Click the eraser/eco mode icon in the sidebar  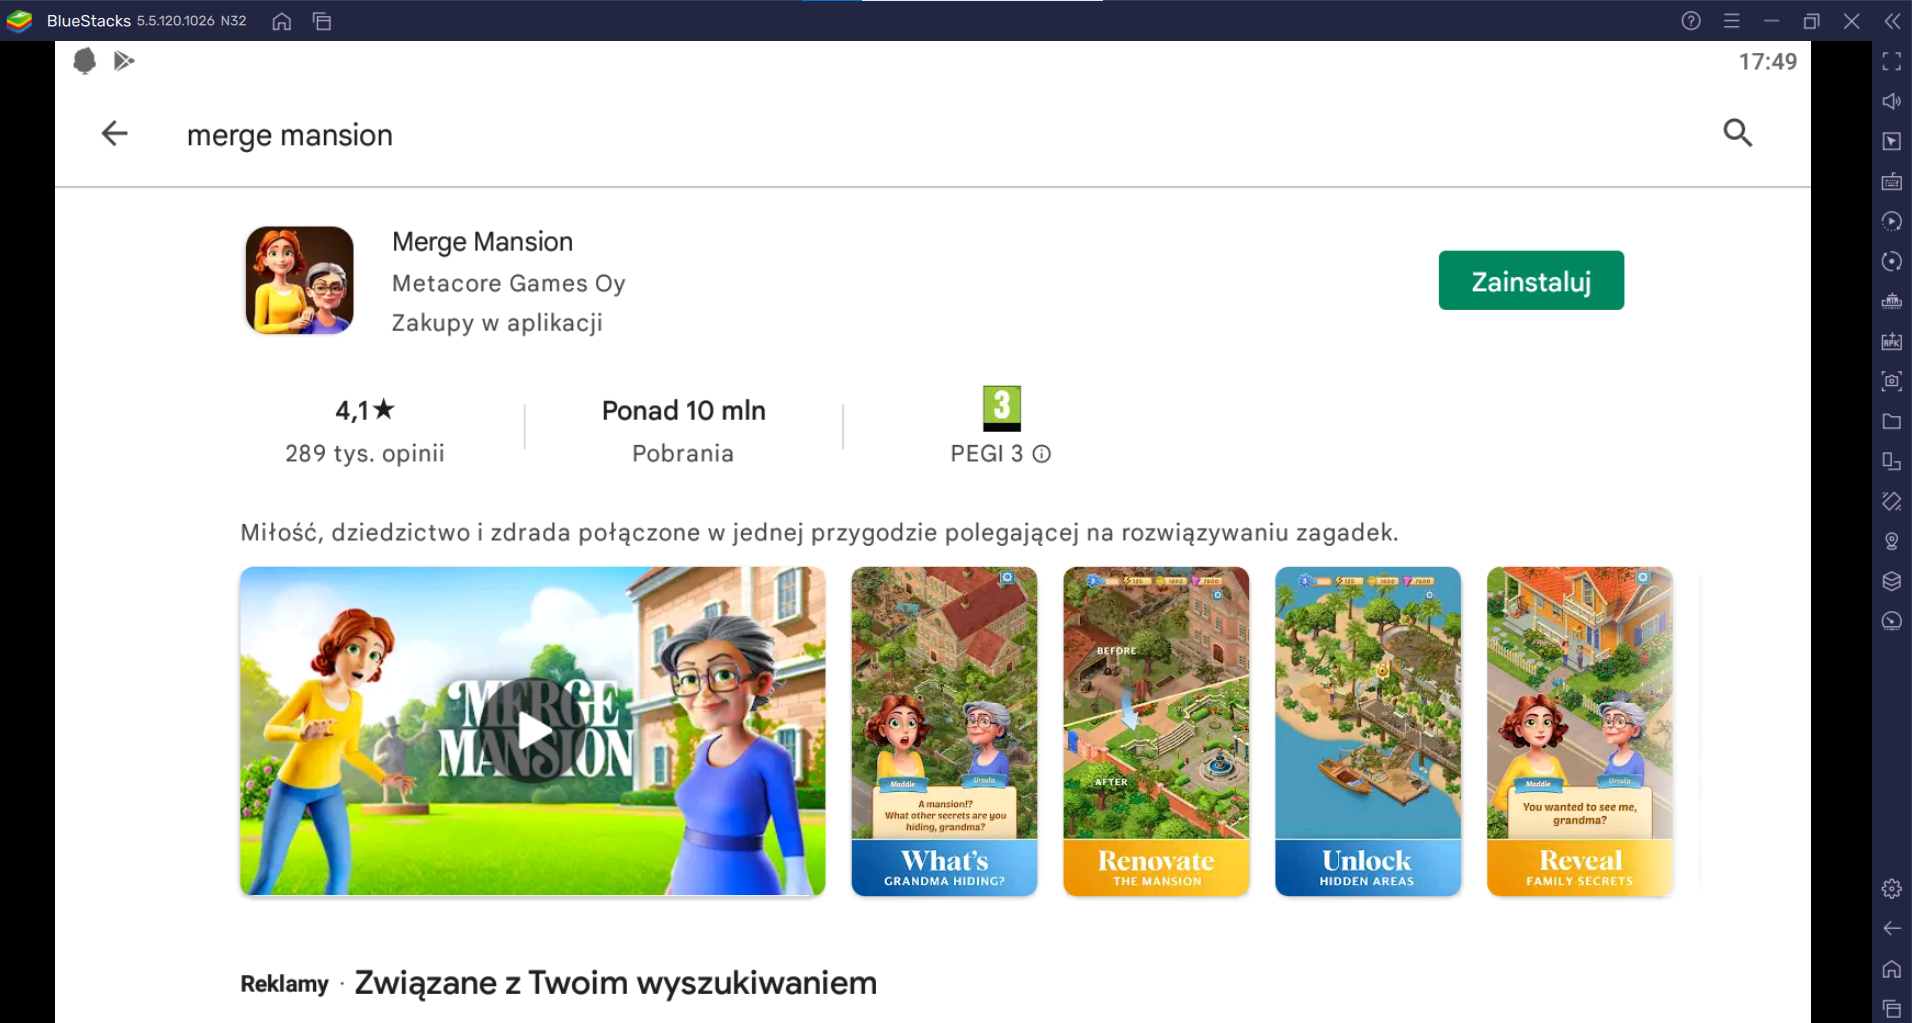coord(1892,501)
